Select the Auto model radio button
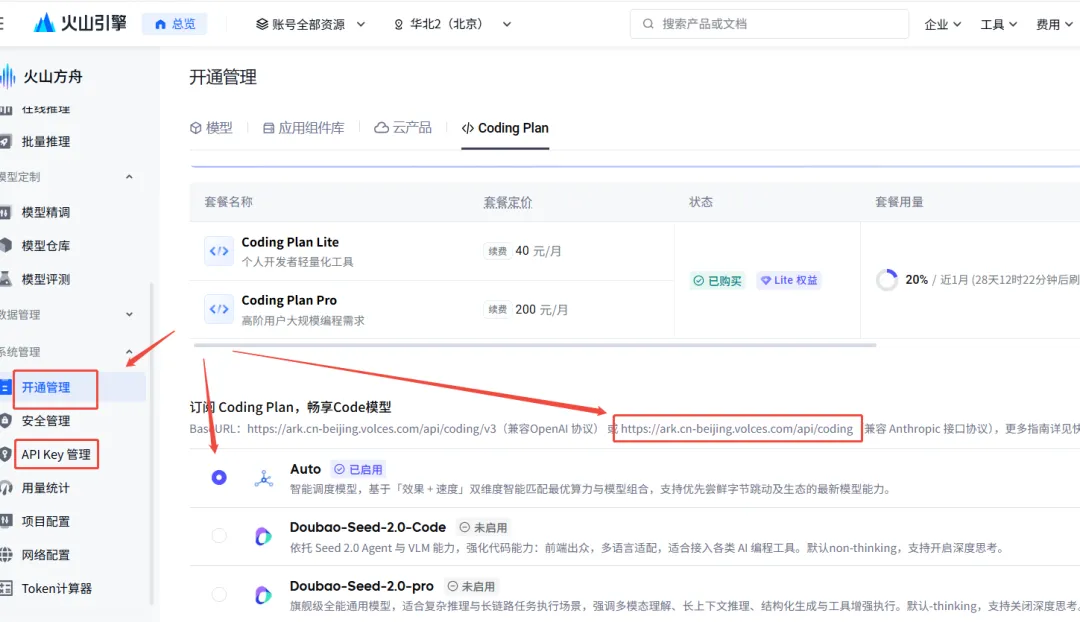This screenshot has width=1080, height=622. click(x=219, y=477)
